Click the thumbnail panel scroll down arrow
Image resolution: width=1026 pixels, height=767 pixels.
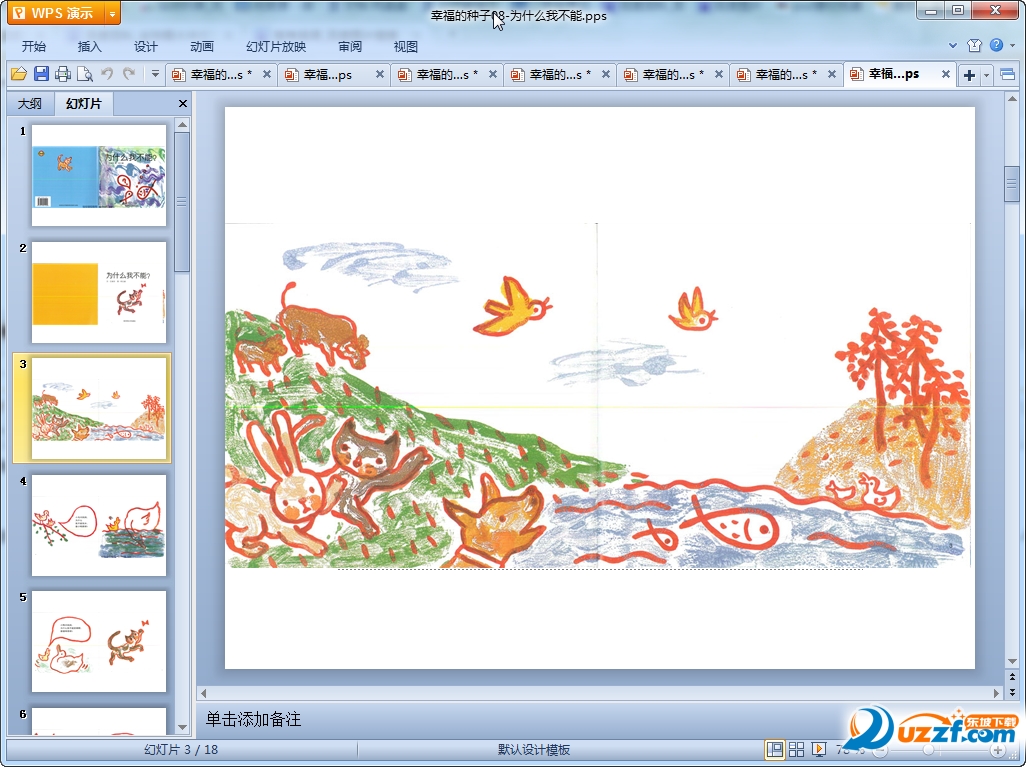183,727
